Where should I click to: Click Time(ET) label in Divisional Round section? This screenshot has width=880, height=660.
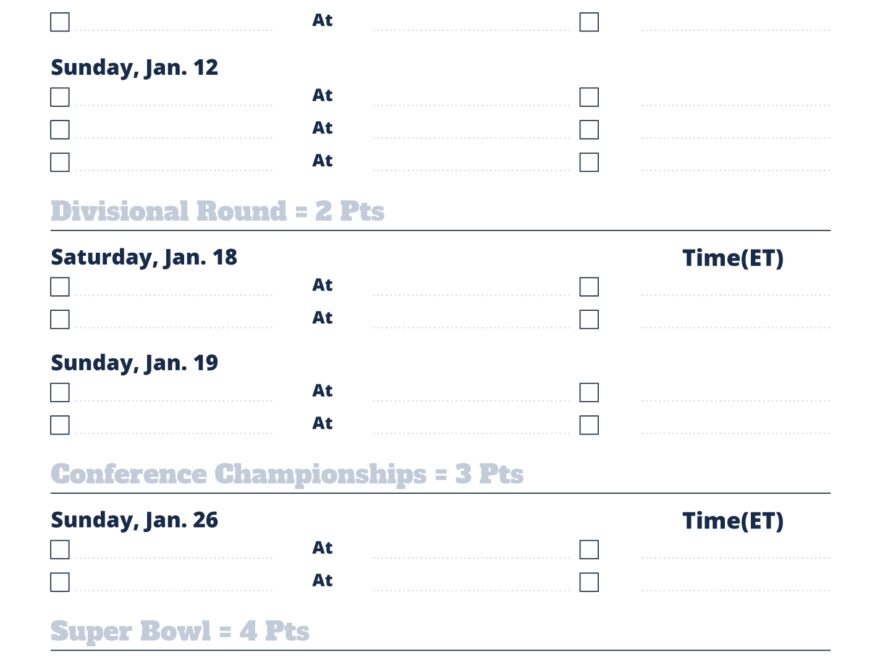[733, 258]
